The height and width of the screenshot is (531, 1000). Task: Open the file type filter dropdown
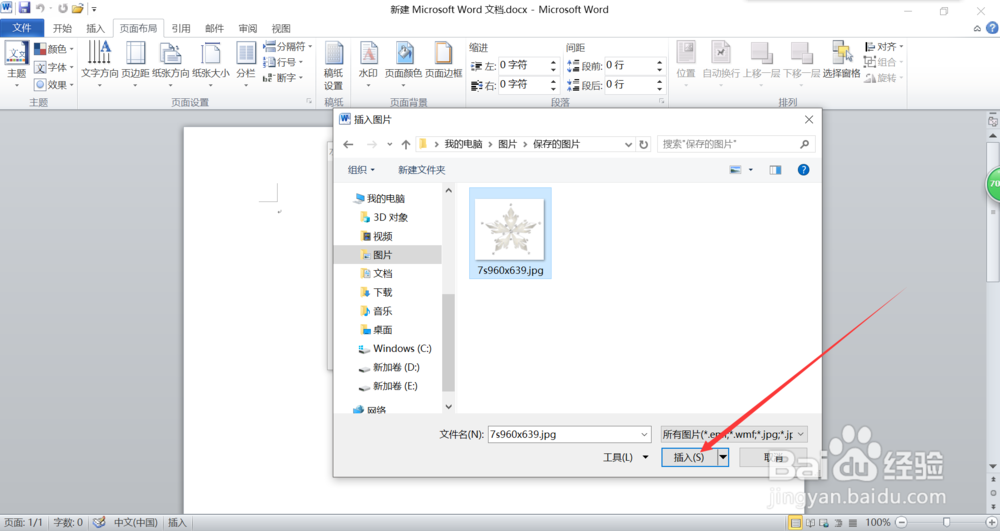pyautogui.click(x=734, y=434)
